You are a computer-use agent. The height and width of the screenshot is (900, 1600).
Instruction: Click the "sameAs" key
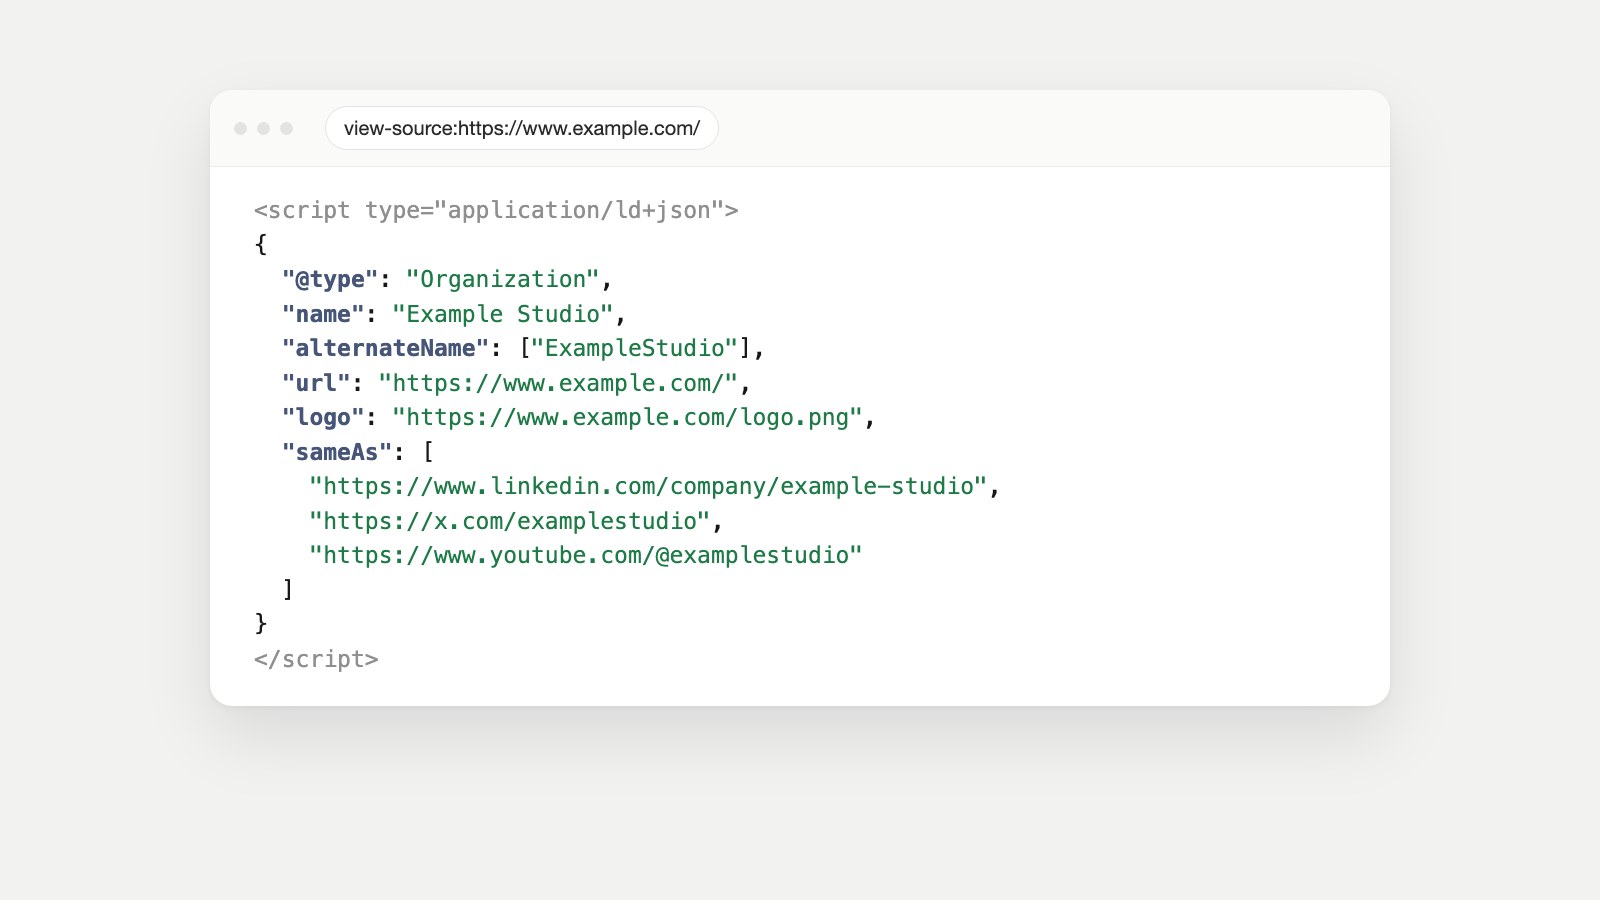[337, 452]
